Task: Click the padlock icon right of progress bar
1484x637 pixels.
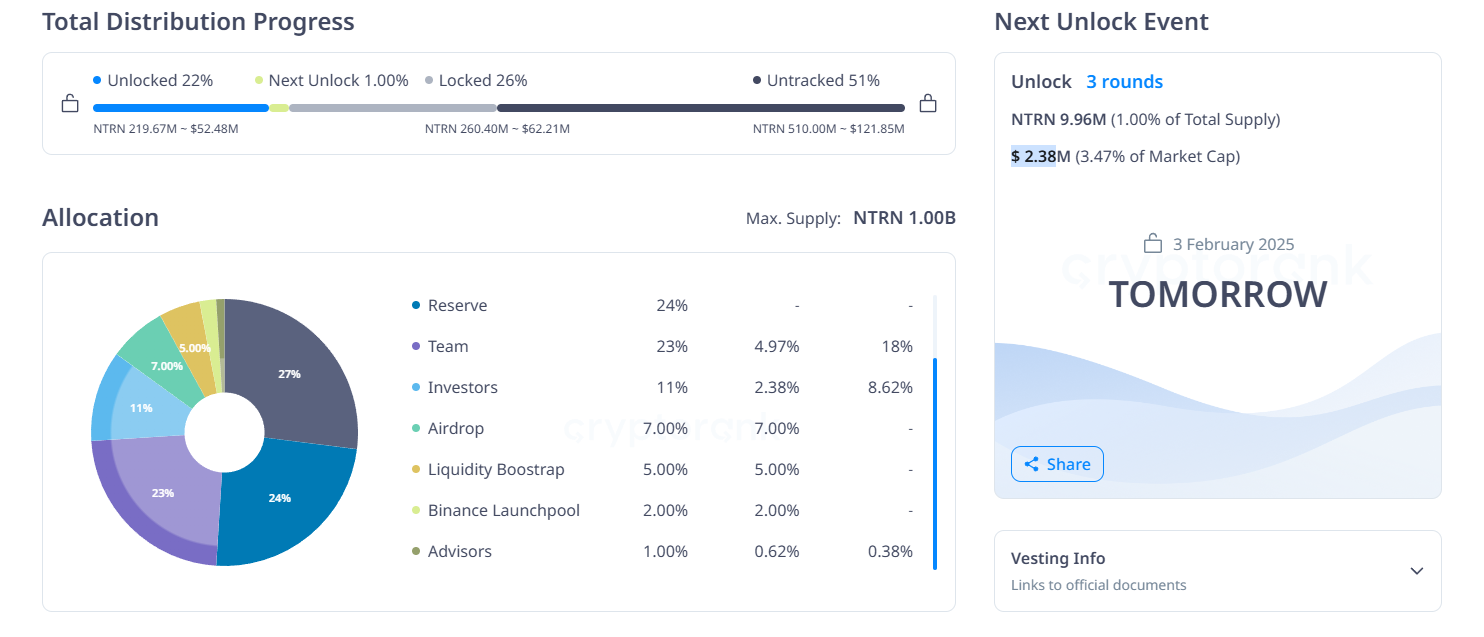Action: [928, 103]
